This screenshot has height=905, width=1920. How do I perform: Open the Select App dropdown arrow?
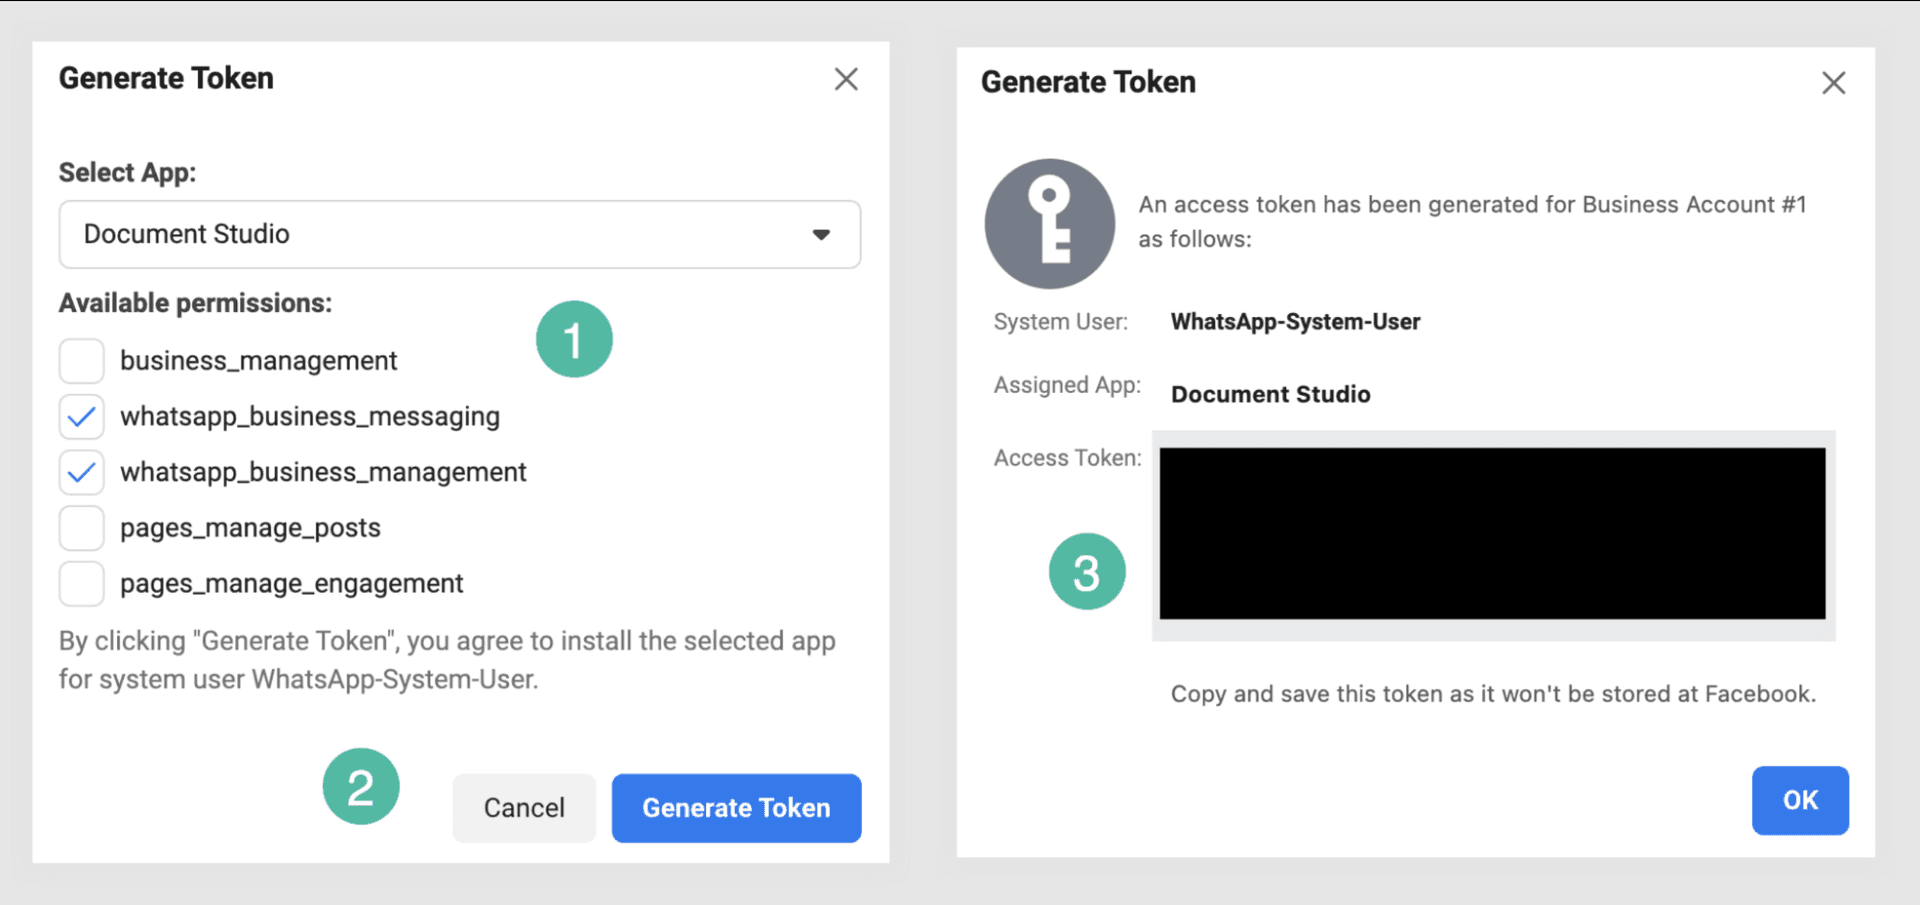[821, 235]
